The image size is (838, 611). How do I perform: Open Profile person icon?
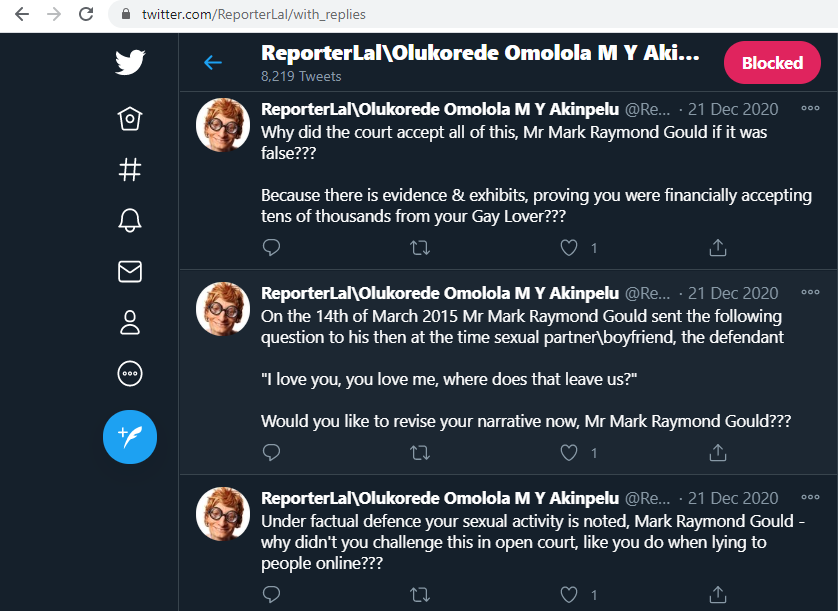130,322
